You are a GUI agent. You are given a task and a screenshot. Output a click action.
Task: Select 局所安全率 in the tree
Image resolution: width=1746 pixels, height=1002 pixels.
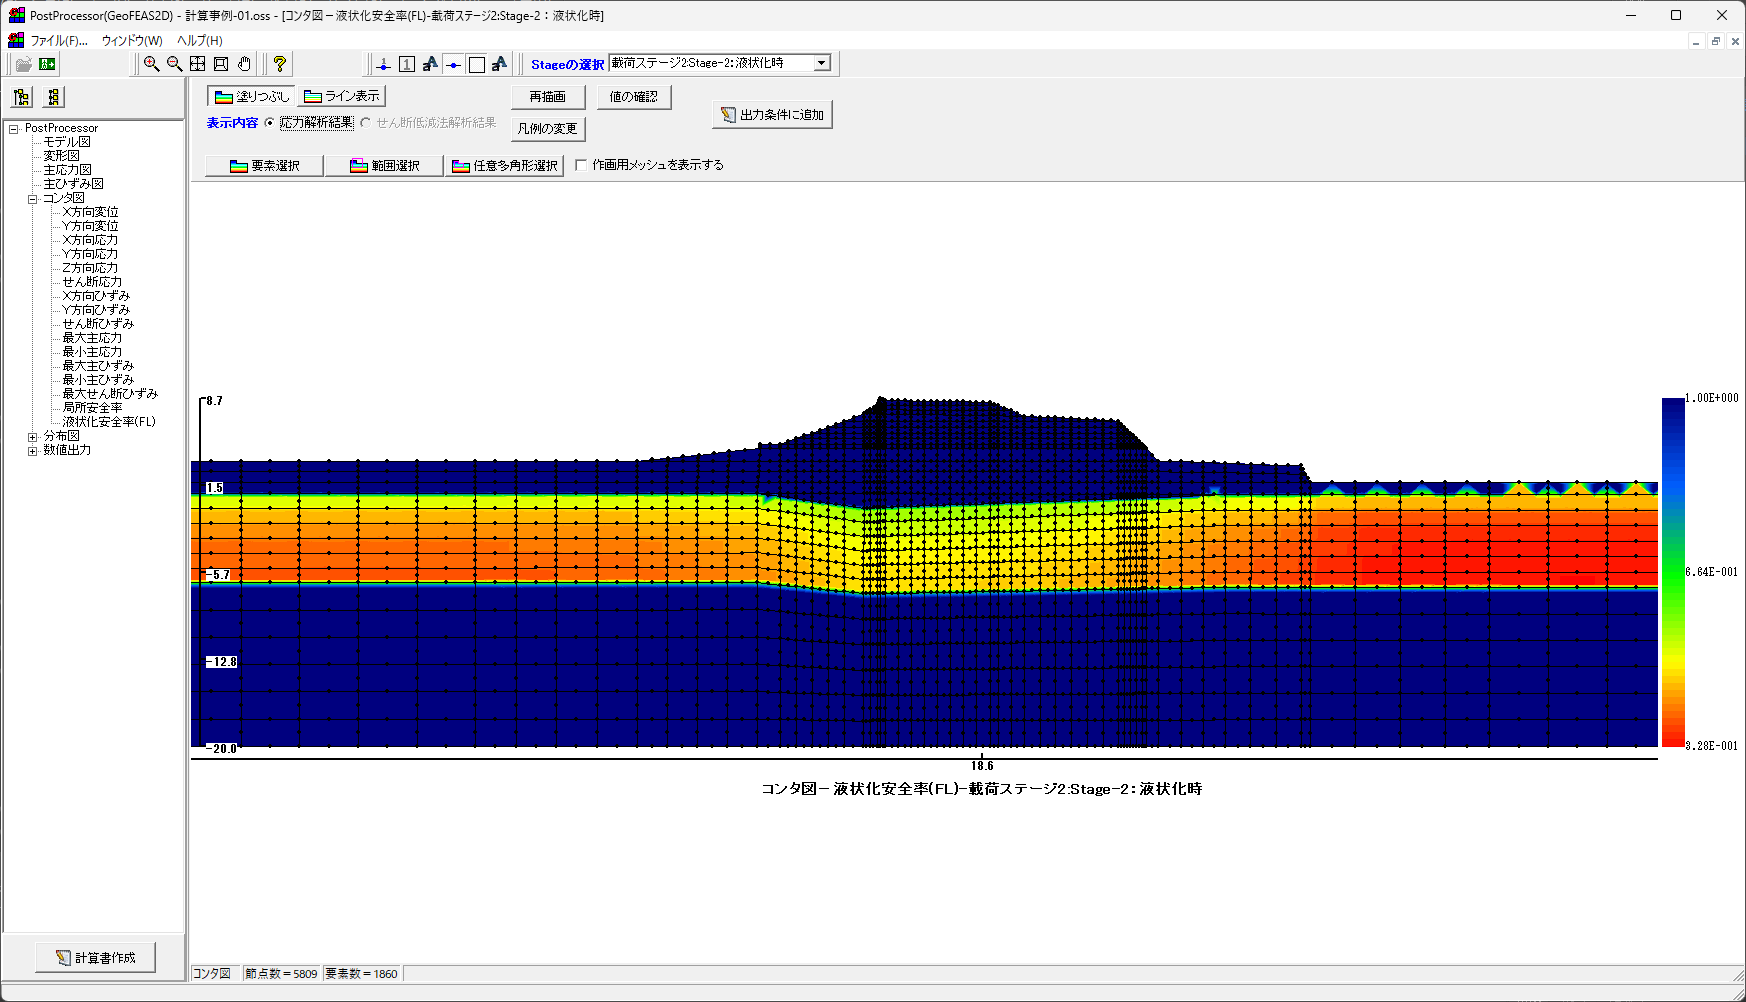92,408
